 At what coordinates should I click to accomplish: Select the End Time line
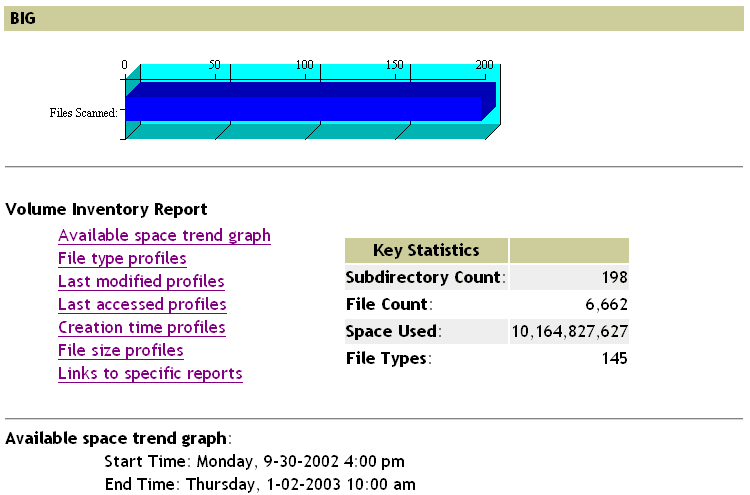[x=260, y=484]
